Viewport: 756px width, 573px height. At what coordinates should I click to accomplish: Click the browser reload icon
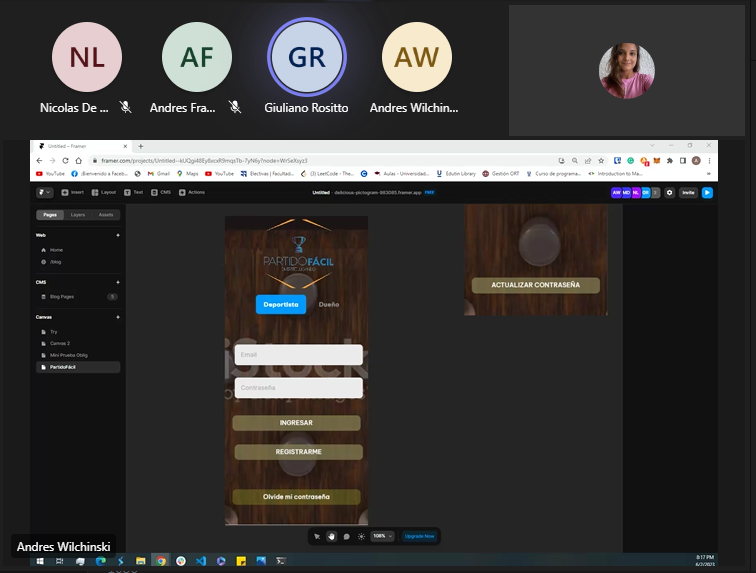point(66,161)
